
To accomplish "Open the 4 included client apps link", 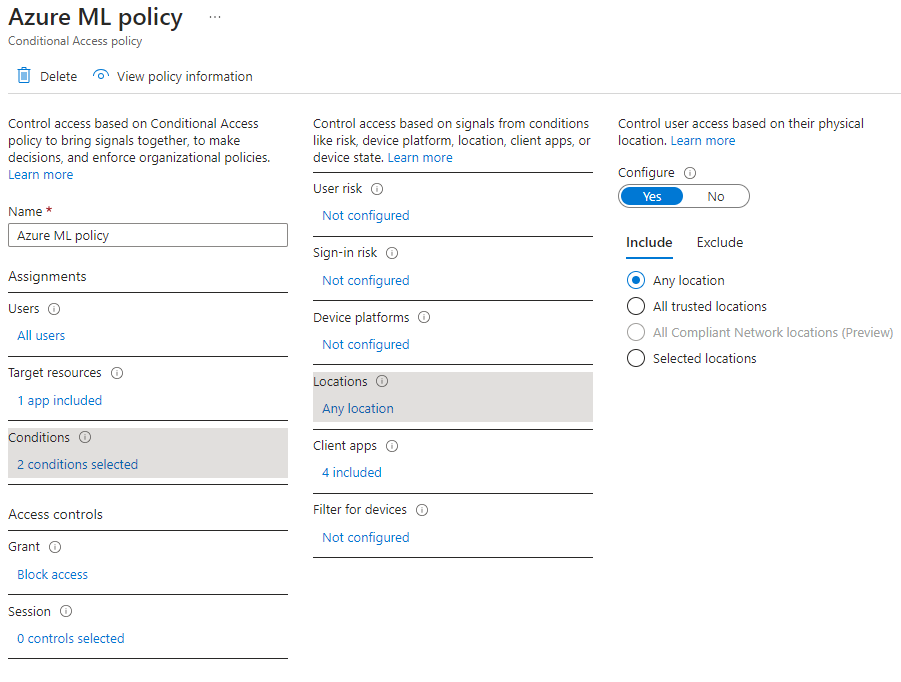I will (352, 473).
